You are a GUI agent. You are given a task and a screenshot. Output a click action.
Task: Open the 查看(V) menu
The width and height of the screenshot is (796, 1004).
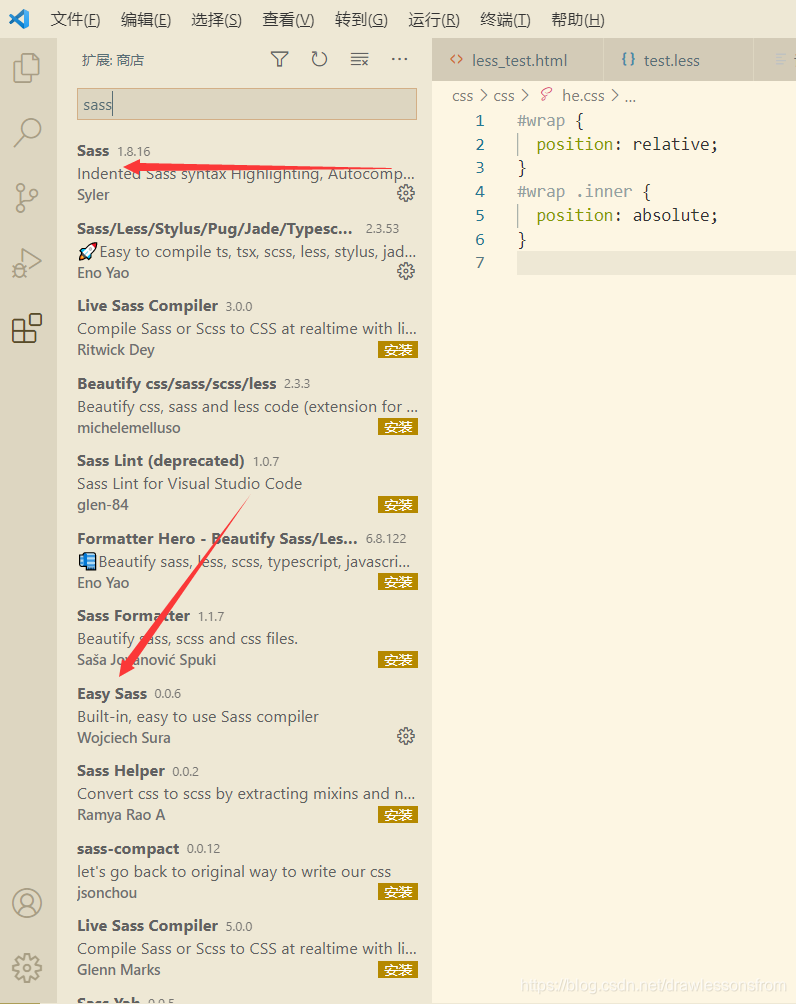tap(288, 20)
